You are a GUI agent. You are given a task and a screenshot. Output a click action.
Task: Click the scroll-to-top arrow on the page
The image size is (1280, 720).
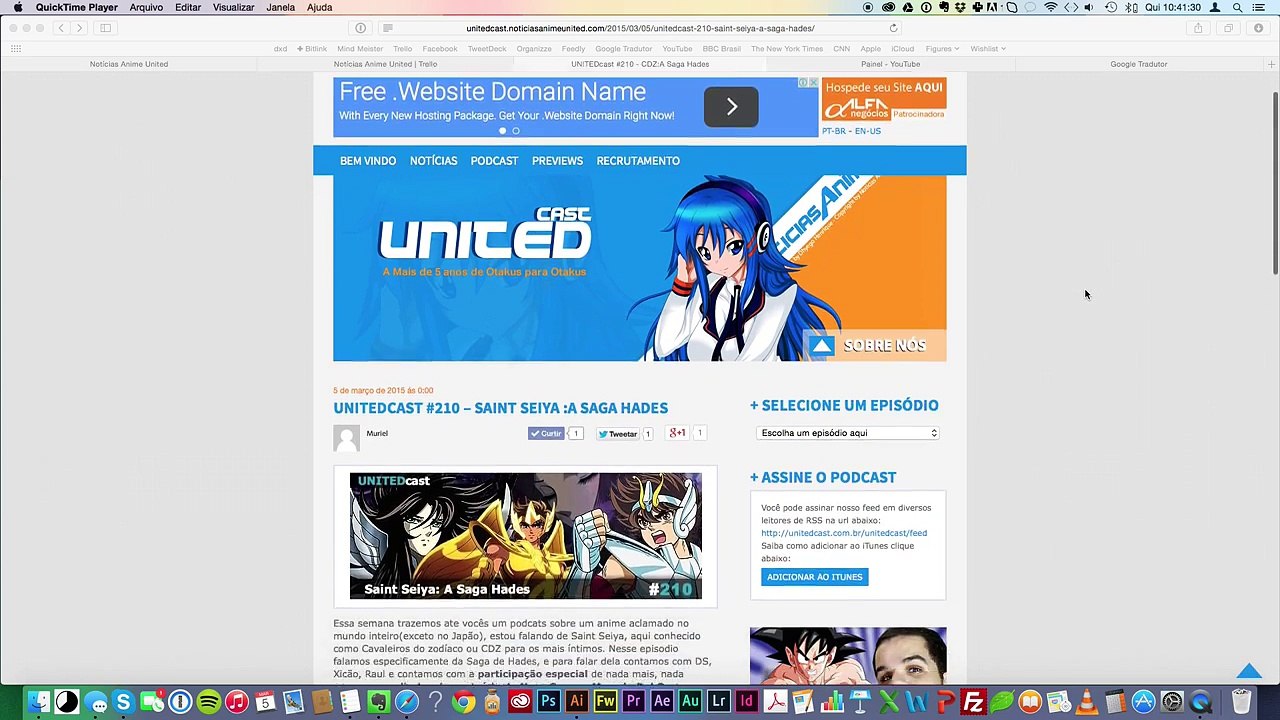click(x=1249, y=671)
